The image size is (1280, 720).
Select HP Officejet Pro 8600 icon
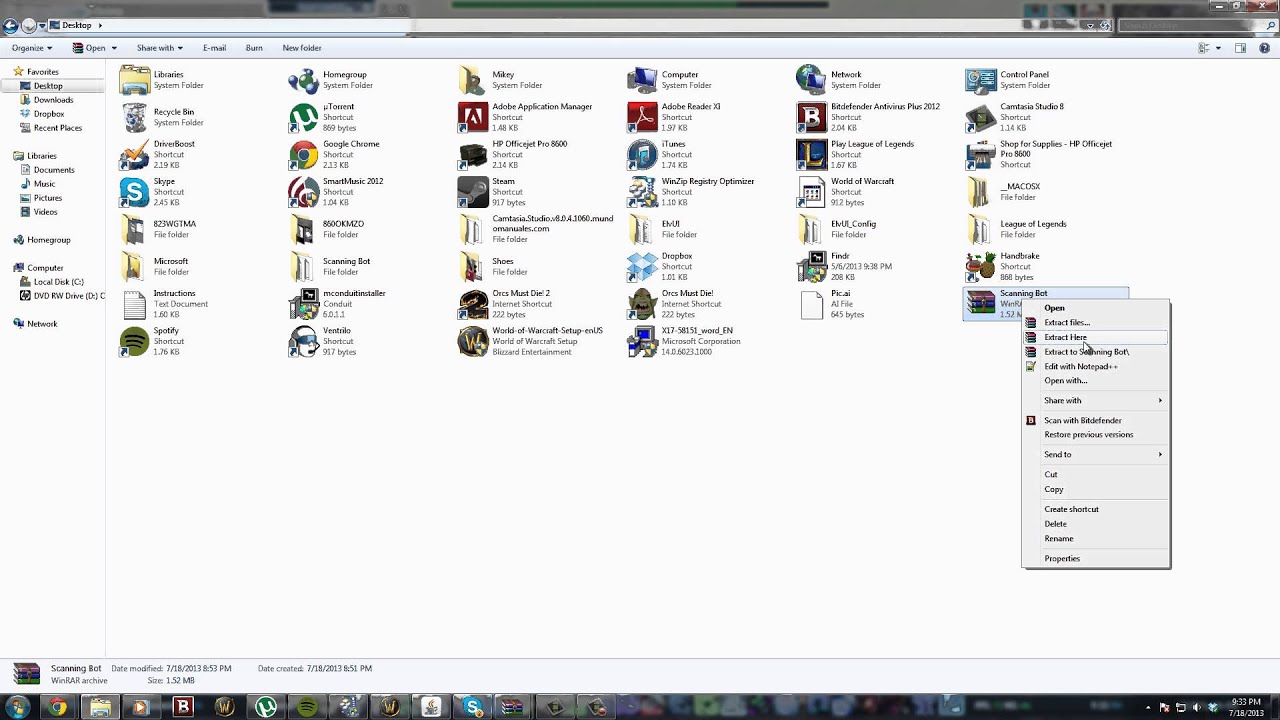point(473,154)
